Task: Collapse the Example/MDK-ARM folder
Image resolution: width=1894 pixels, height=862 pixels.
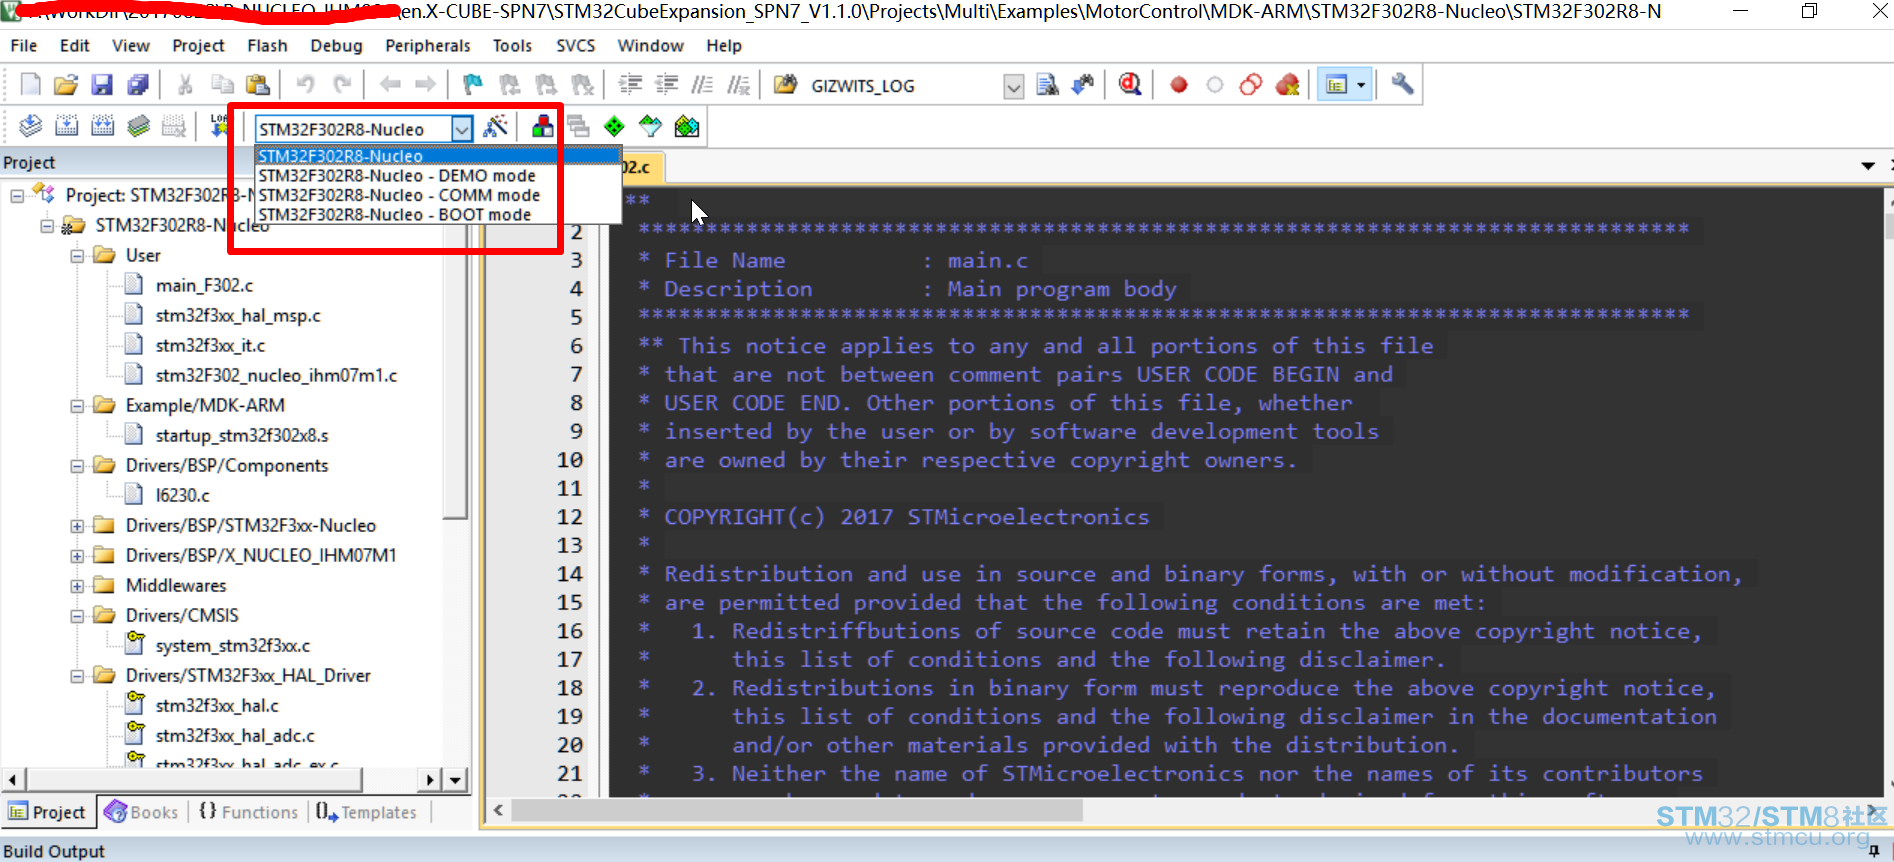Action: pos(77,406)
